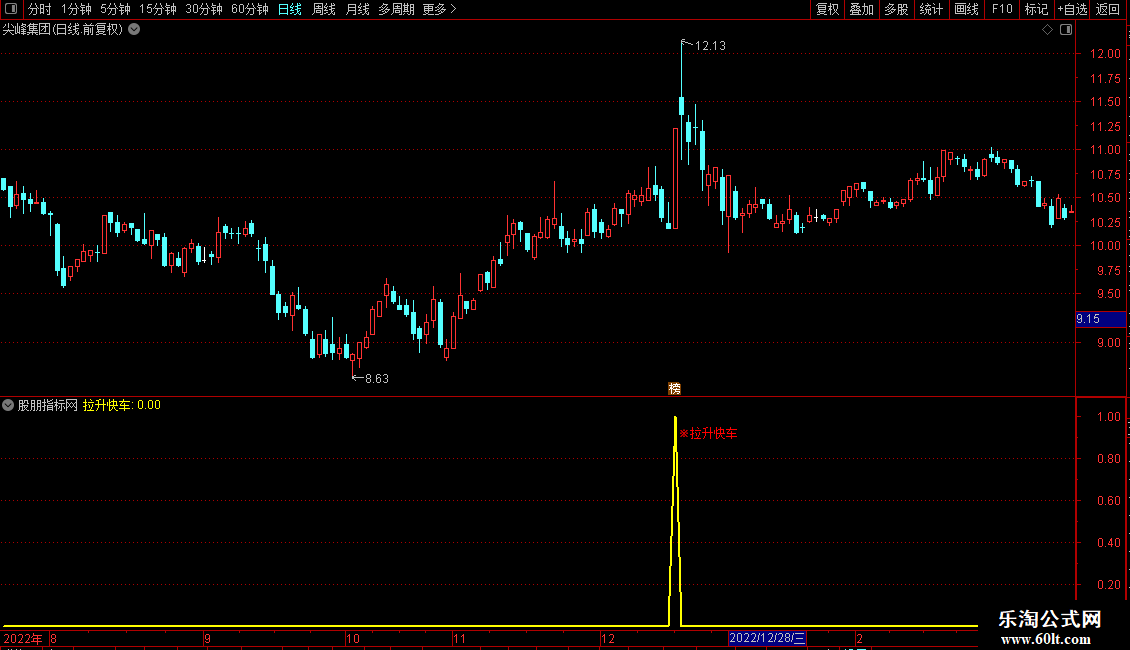
Task: Click the 2022/12/28/三 date label
Action: pos(767,638)
